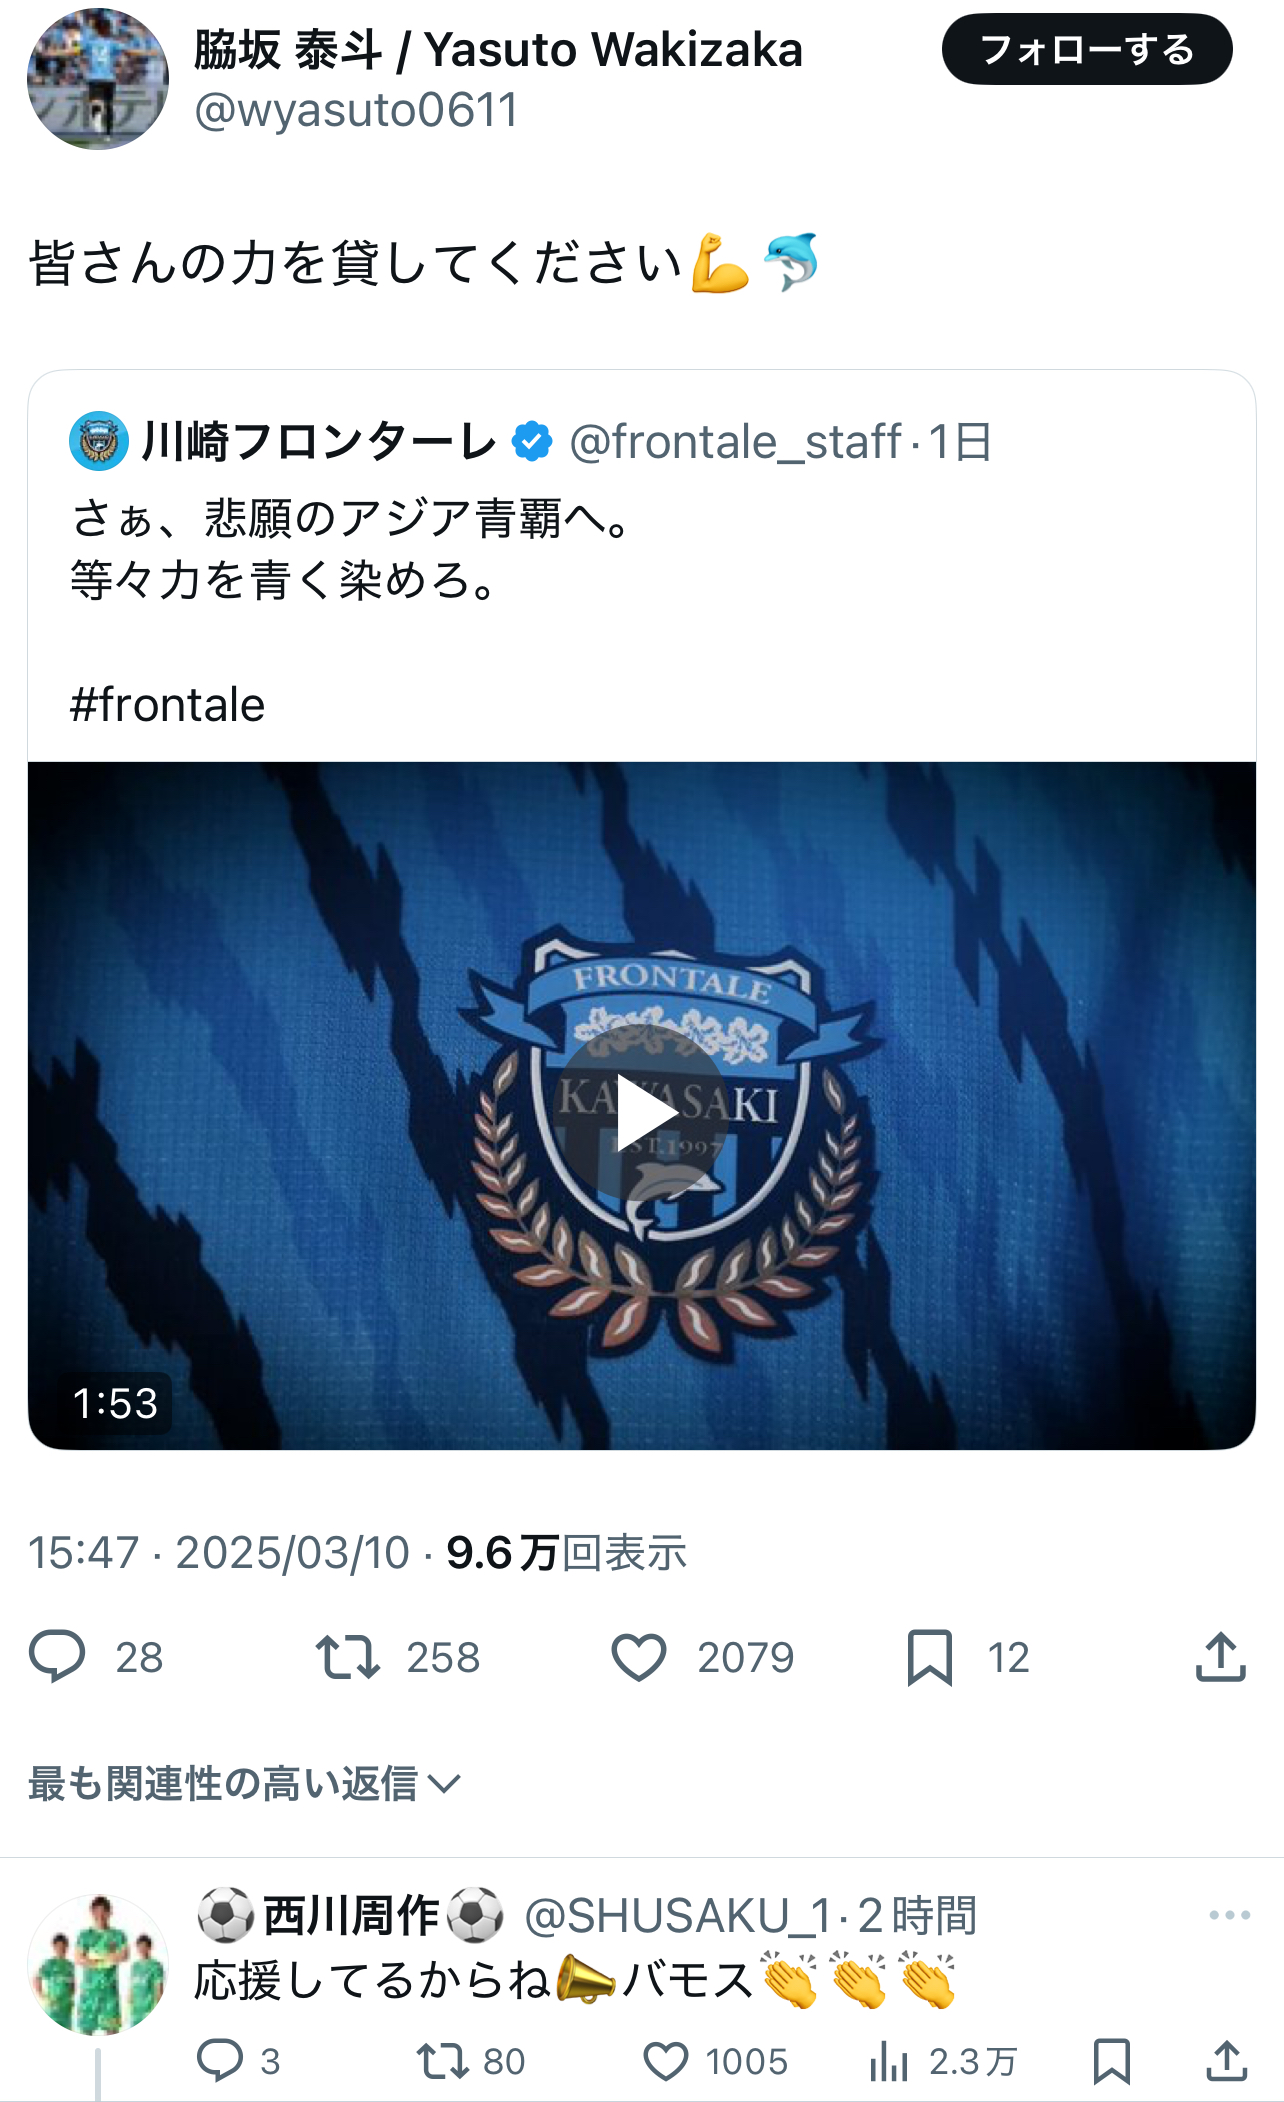Play the Kawasaki Frontale video
The image size is (1284, 2102).
click(x=641, y=1110)
